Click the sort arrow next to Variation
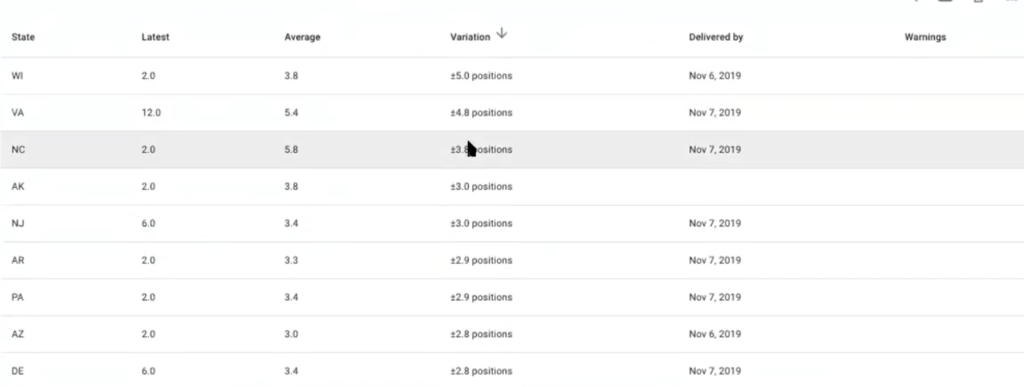1024x387 pixels. pos(501,33)
